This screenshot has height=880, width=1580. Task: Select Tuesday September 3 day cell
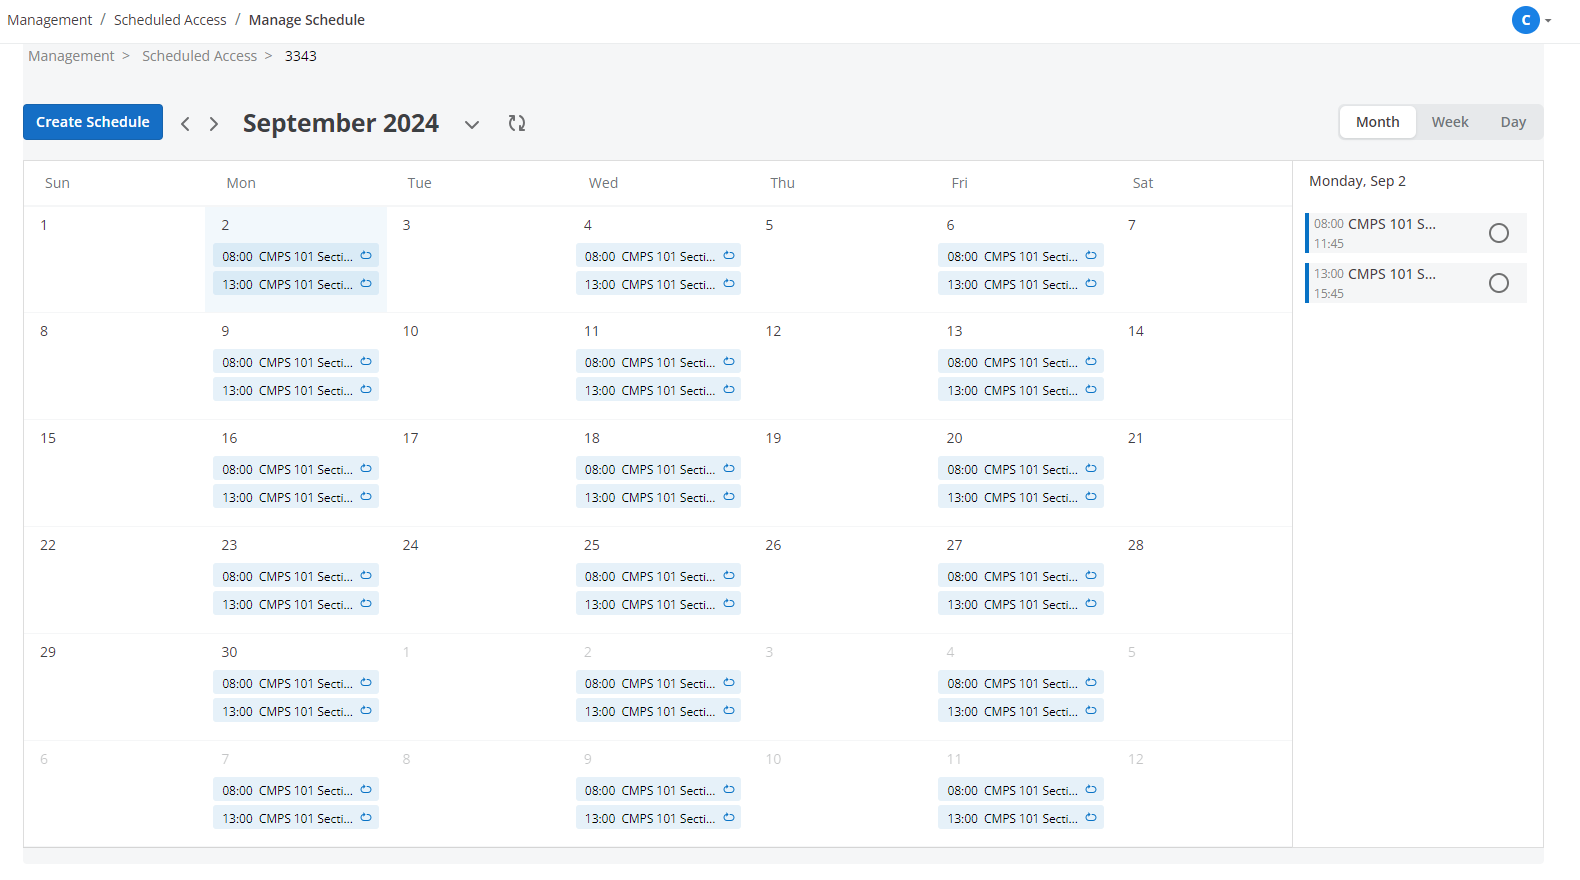point(477,260)
